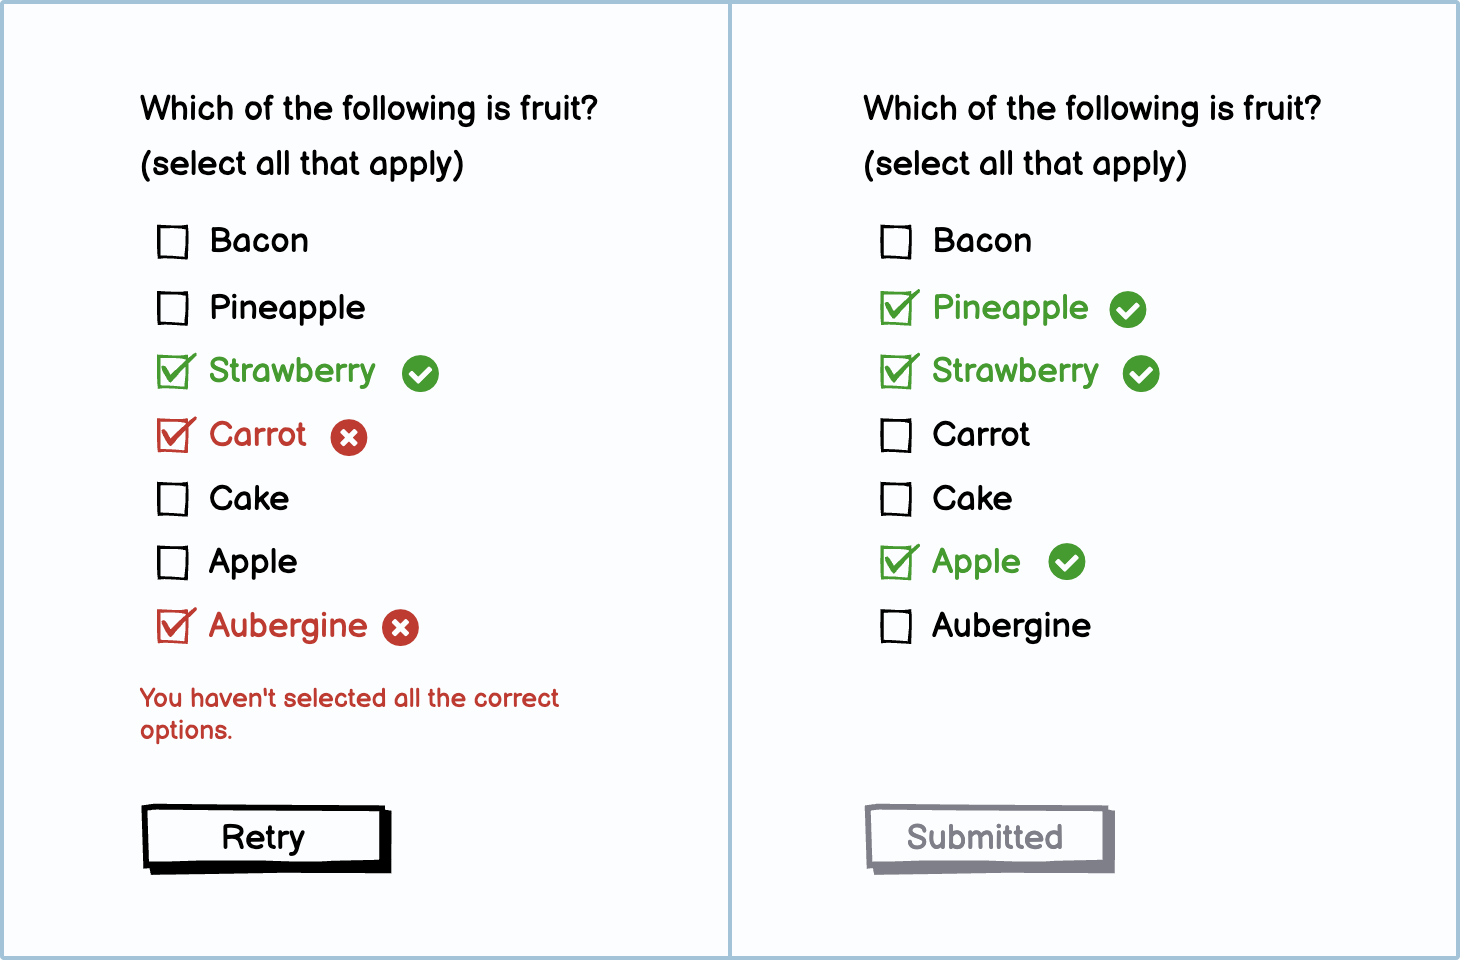Click the green check icon beside Apple
1460x960 pixels.
[x=1067, y=562]
